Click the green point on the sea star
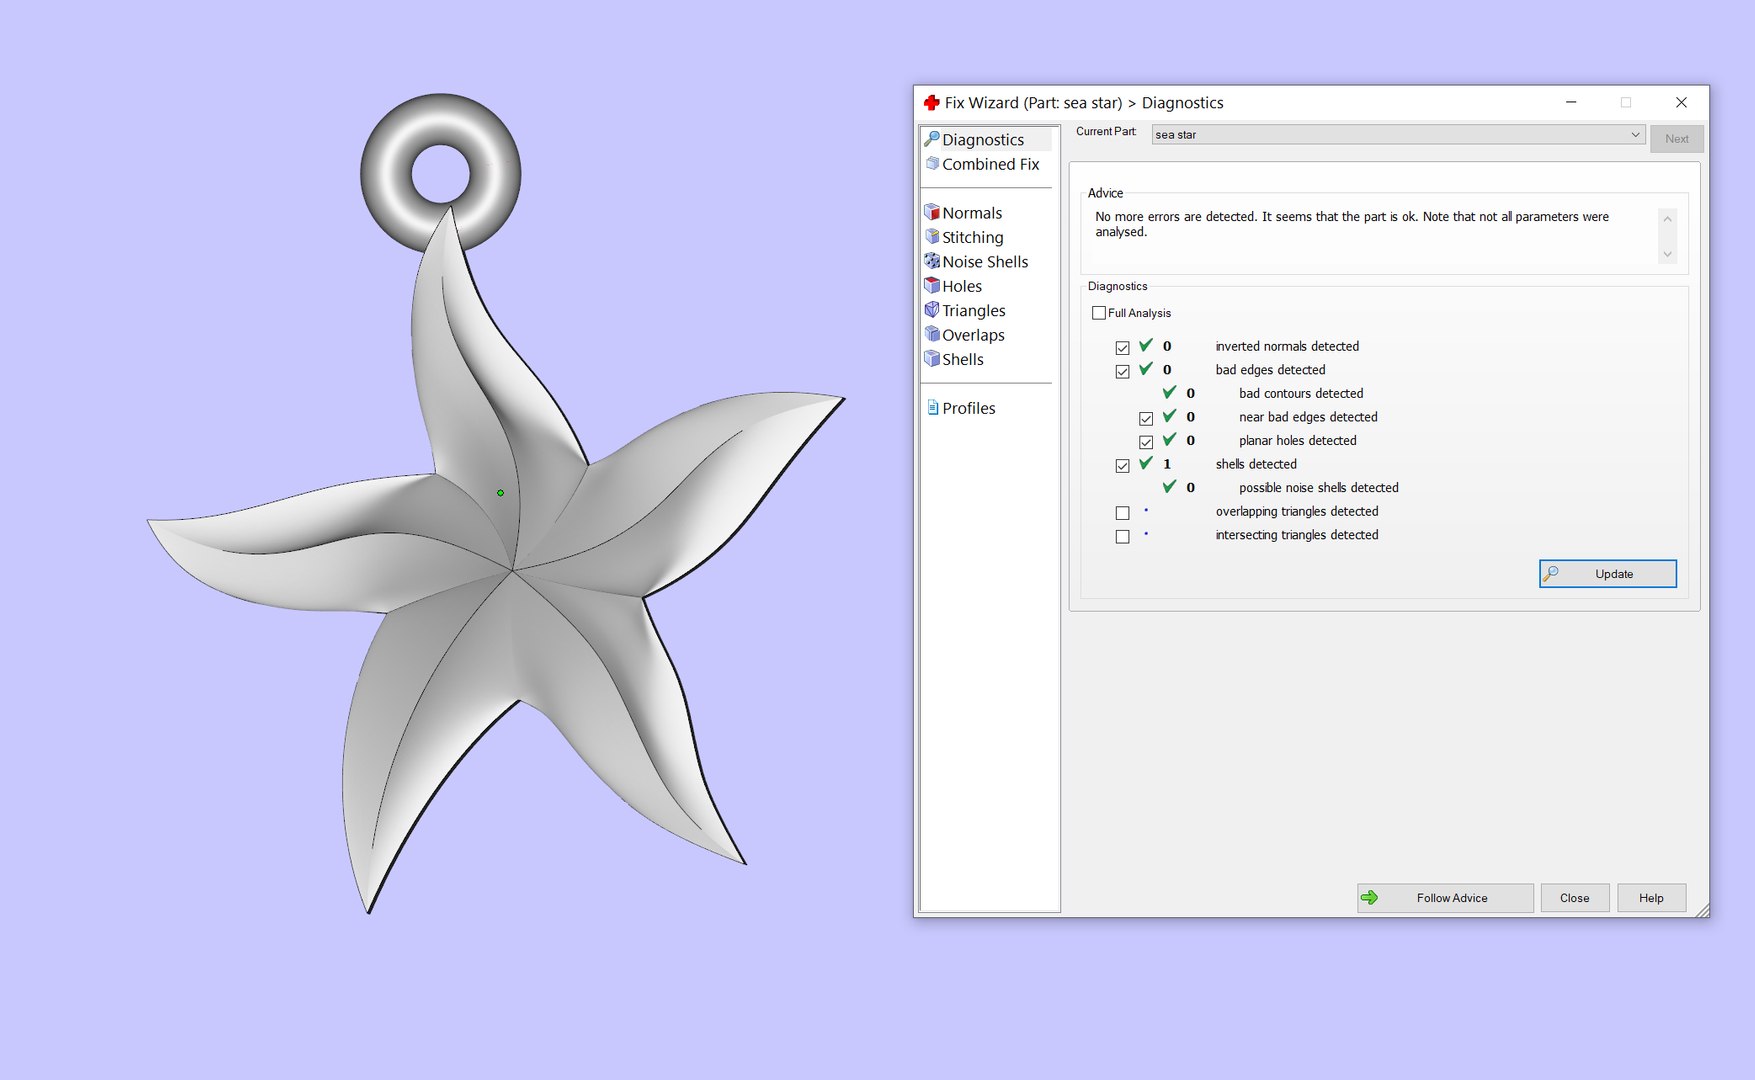1755x1080 pixels. [x=500, y=493]
